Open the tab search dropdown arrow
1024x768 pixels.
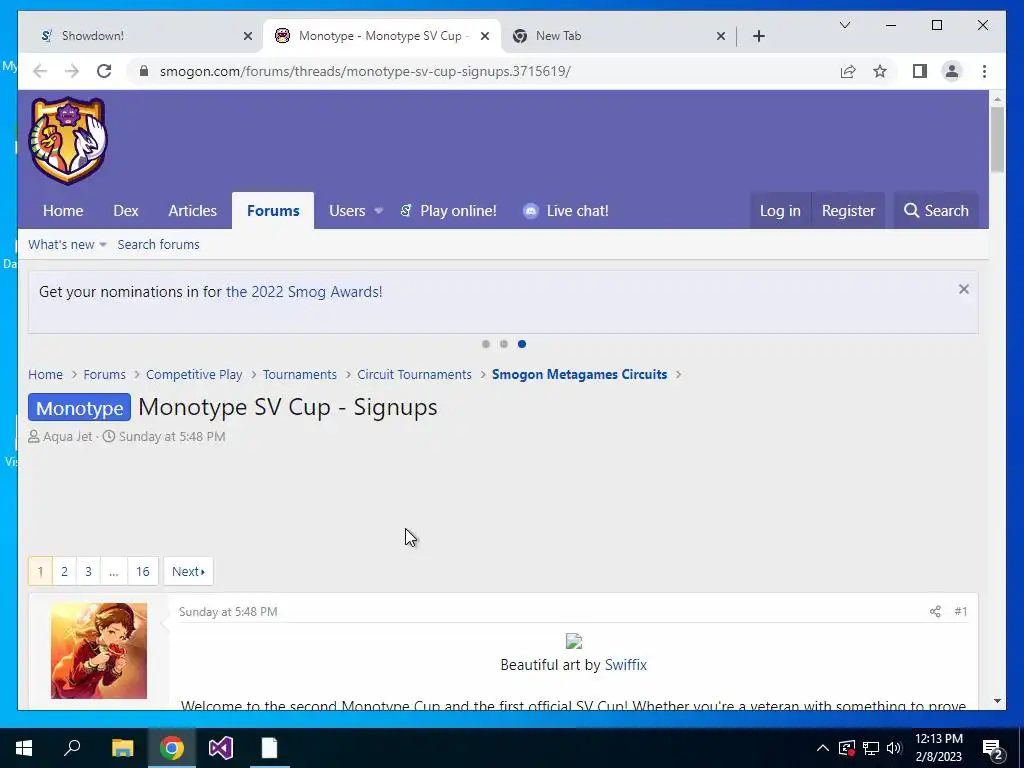(x=844, y=25)
